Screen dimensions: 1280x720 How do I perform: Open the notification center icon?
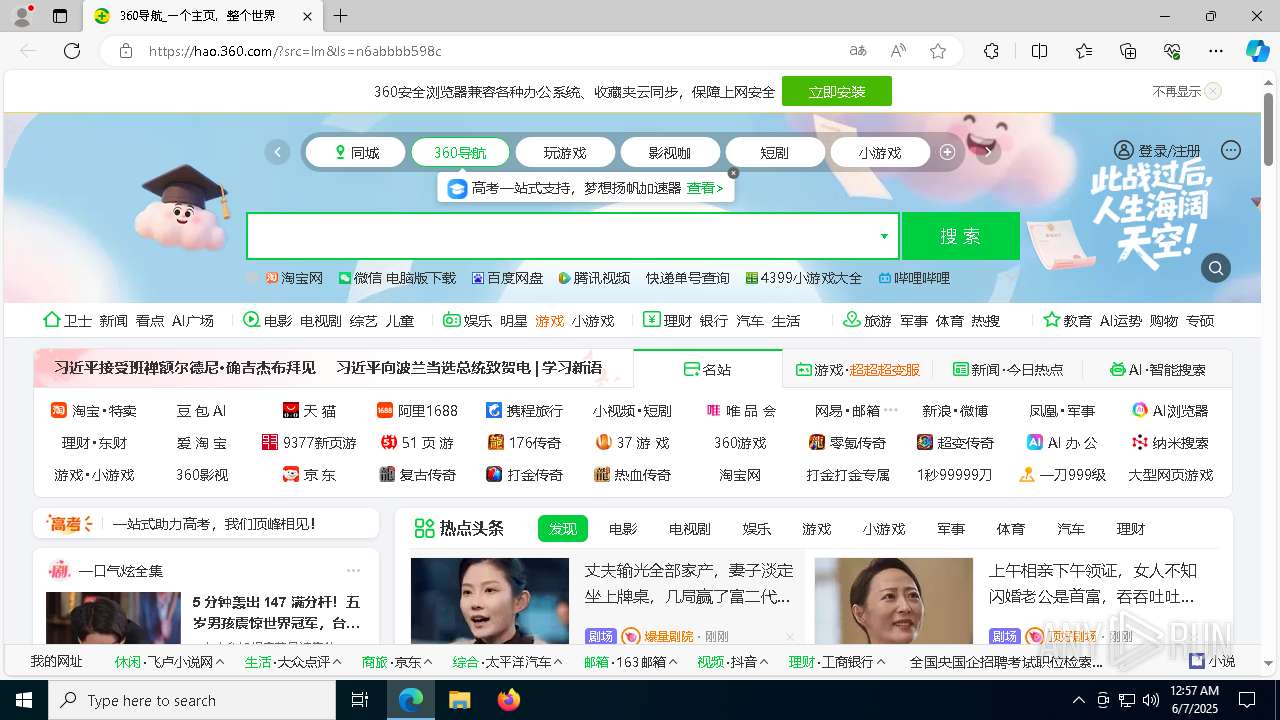point(1247,700)
